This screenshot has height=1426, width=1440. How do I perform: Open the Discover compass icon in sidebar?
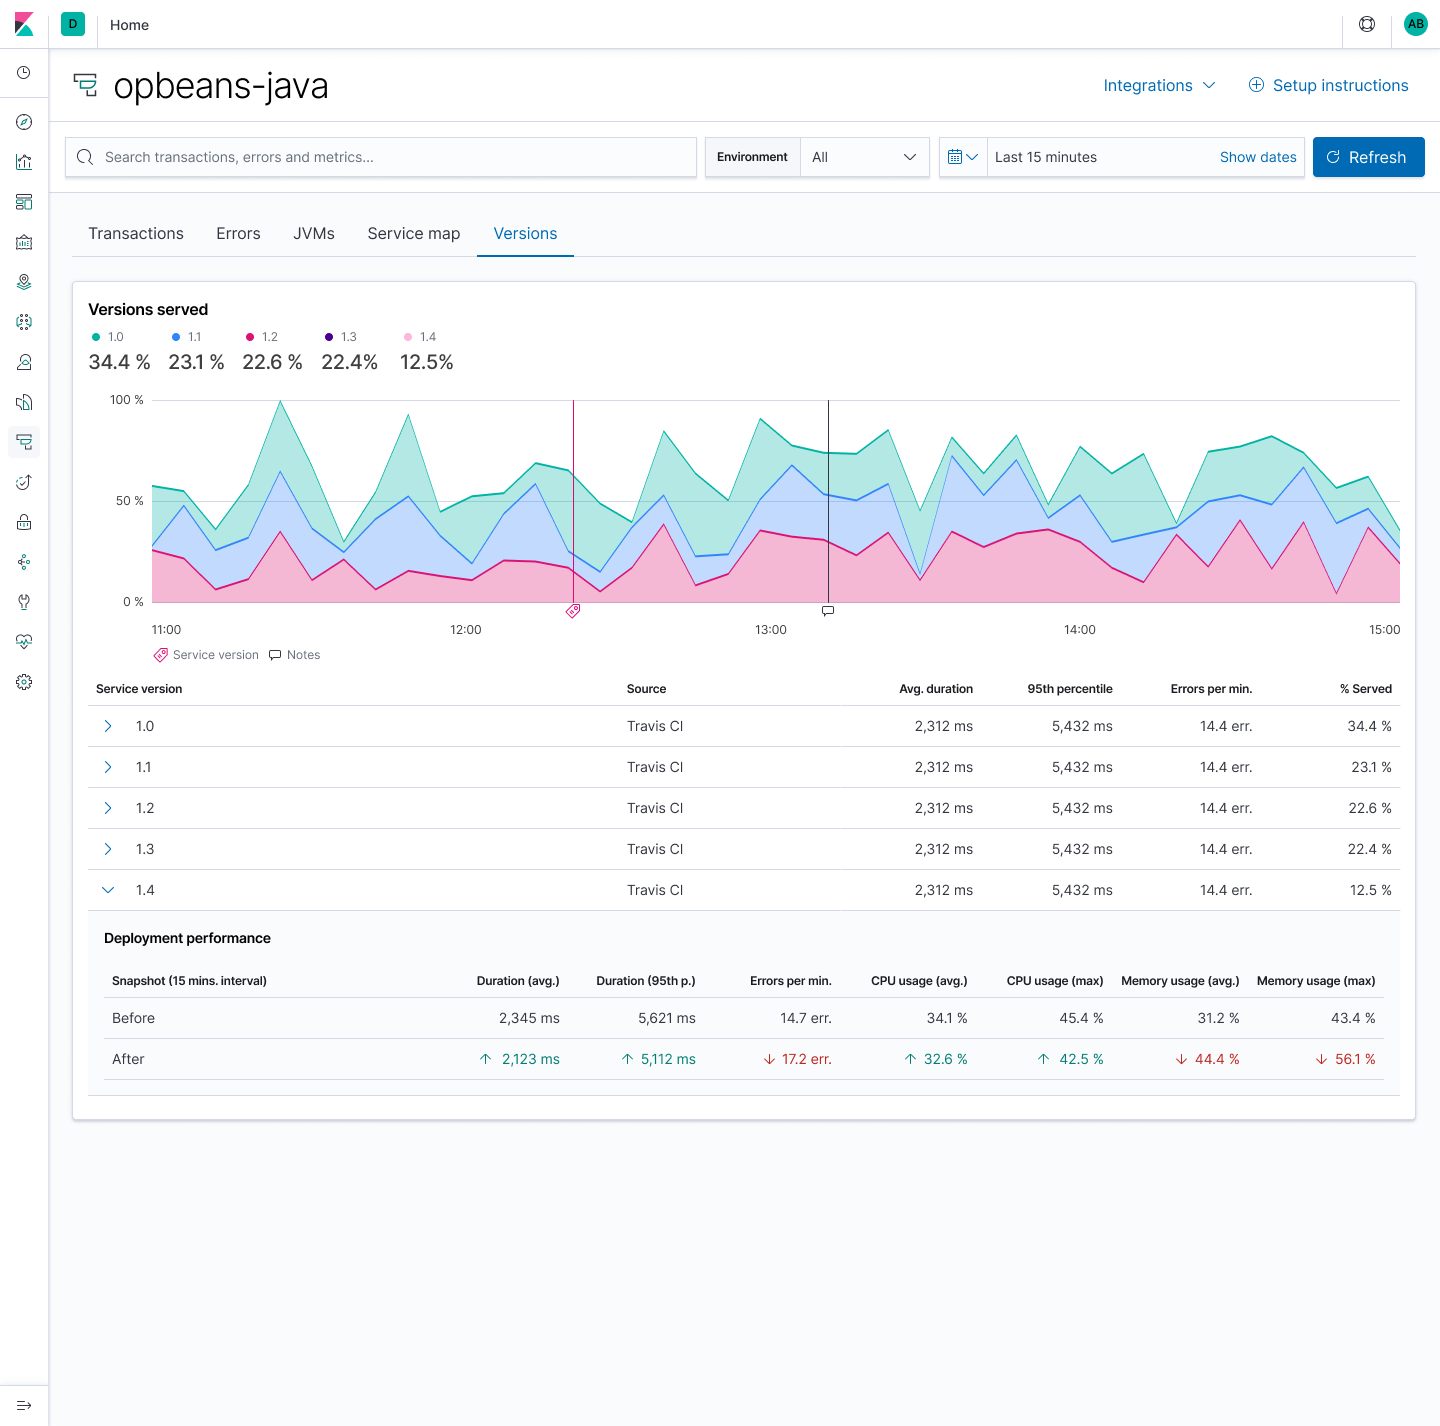(24, 122)
